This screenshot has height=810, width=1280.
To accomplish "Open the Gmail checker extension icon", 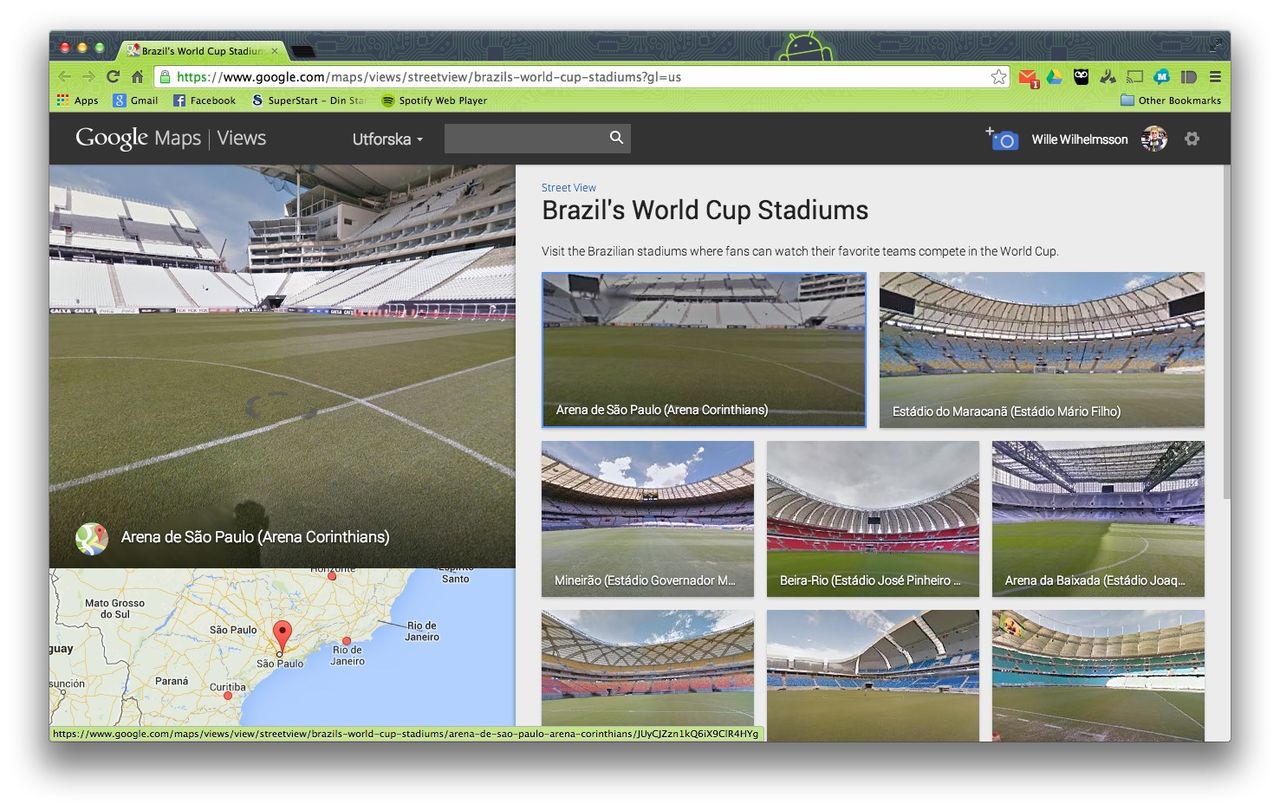I will point(1028,77).
